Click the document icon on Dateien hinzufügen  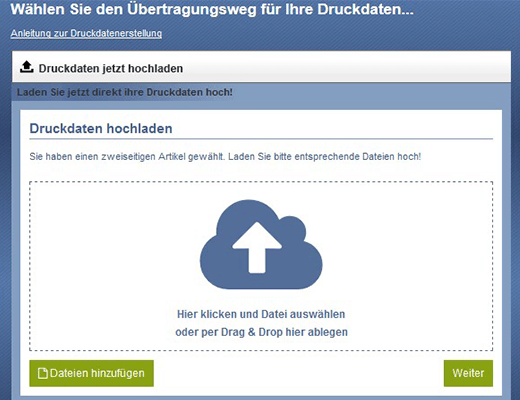click(x=43, y=373)
